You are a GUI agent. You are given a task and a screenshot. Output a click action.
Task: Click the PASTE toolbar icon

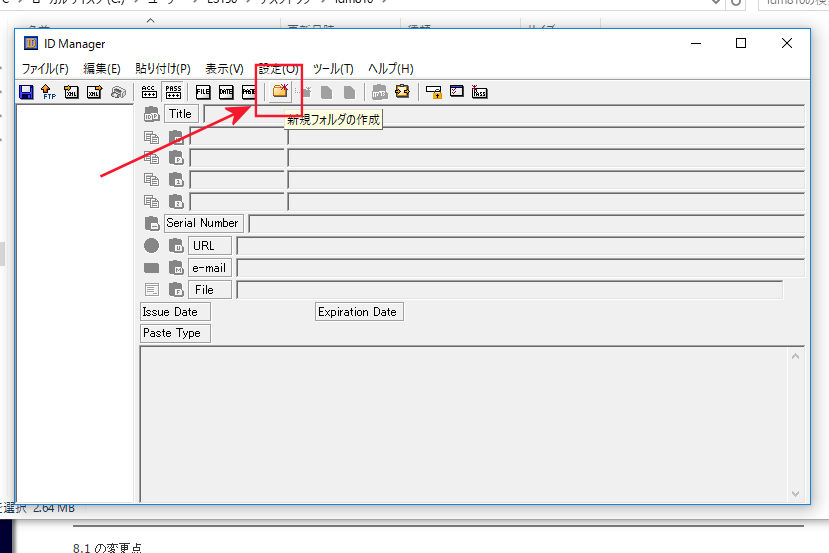tap(248, 92)
